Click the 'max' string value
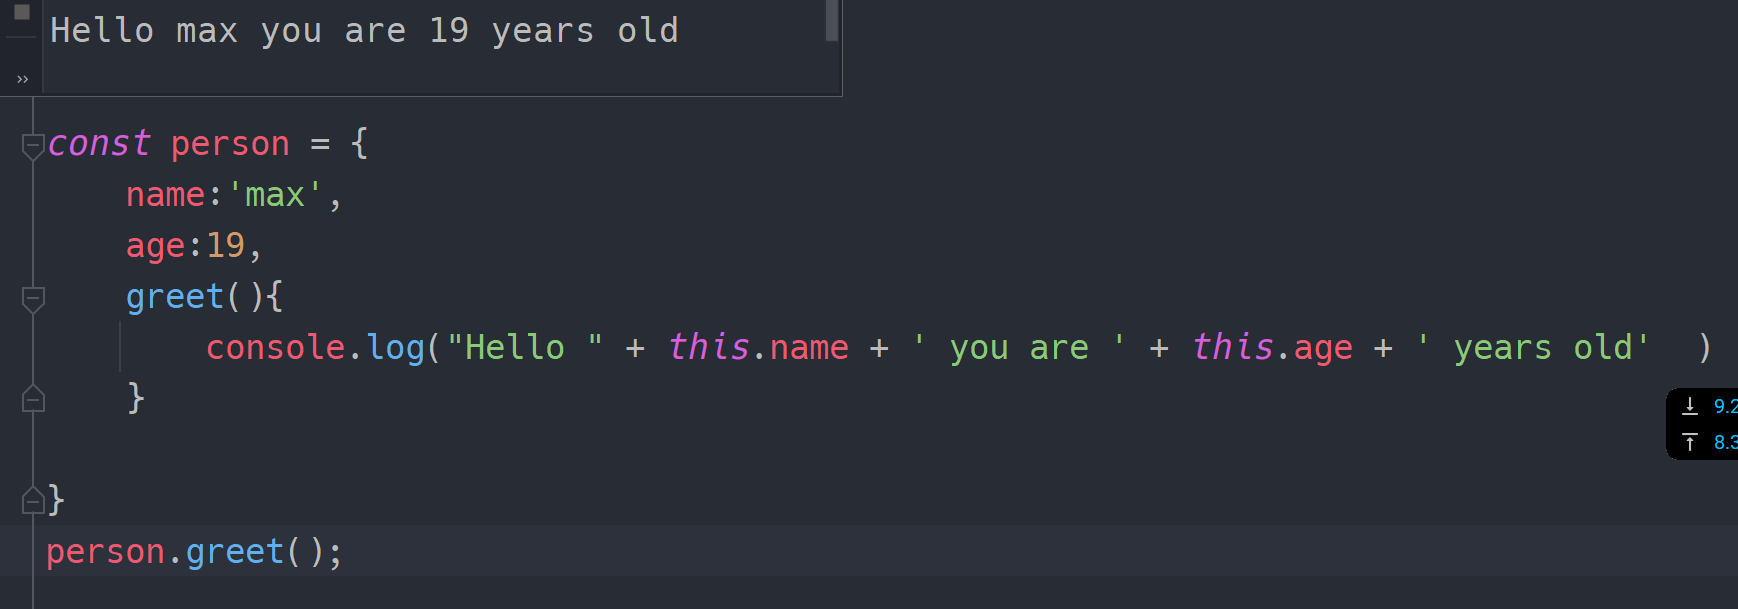The image size is (1738, 609). coord(275,195)
